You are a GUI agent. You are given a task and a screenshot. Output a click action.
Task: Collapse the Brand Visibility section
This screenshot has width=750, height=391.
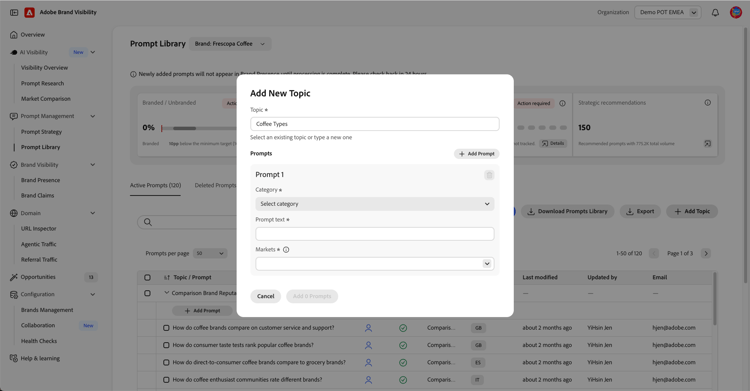click(x=93, y=165)
